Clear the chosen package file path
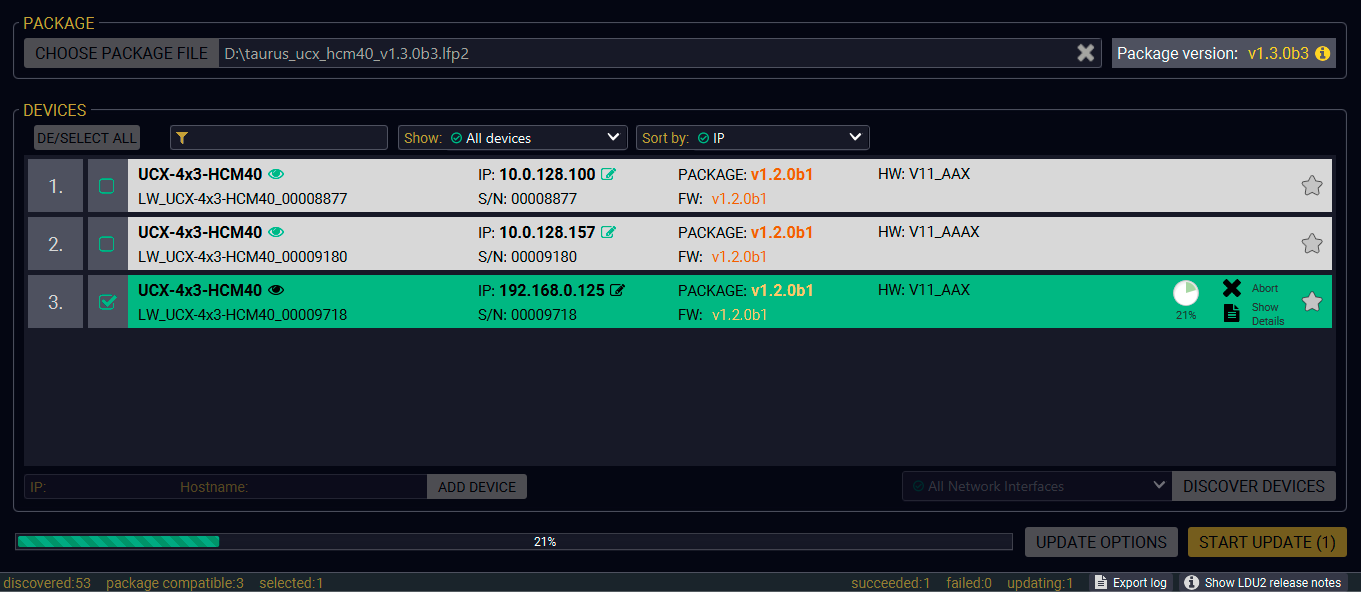 tap(1085, 53)
